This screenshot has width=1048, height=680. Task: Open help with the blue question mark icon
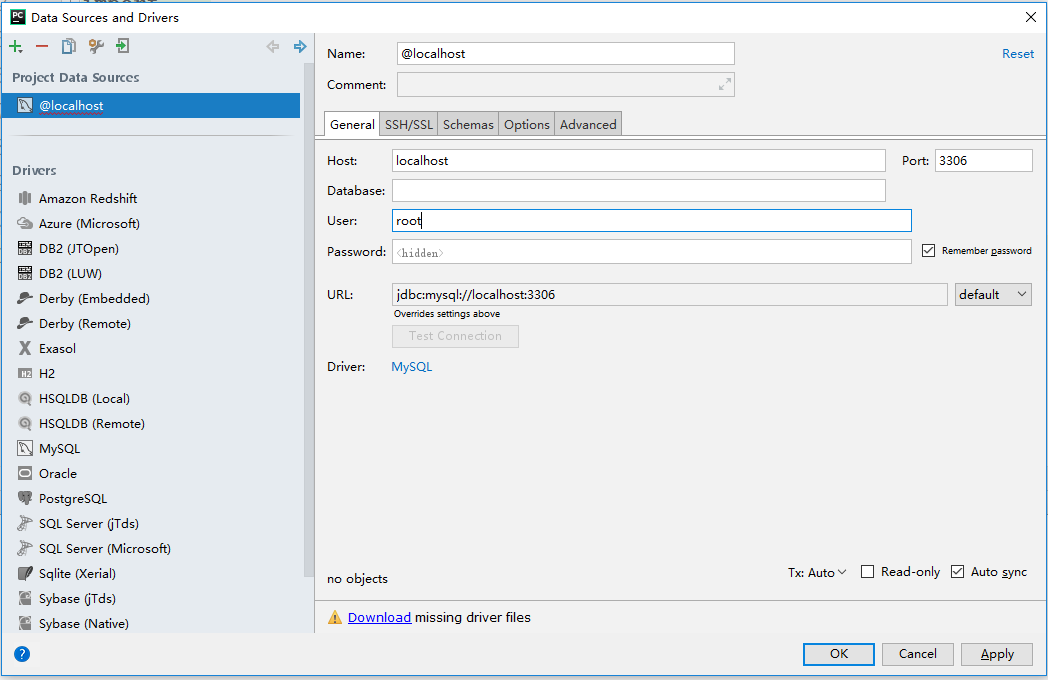point(22,654)
